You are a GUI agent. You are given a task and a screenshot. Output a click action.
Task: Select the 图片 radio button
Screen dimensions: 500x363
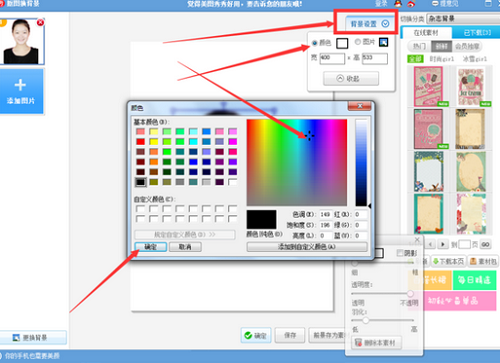coord(358,42)
